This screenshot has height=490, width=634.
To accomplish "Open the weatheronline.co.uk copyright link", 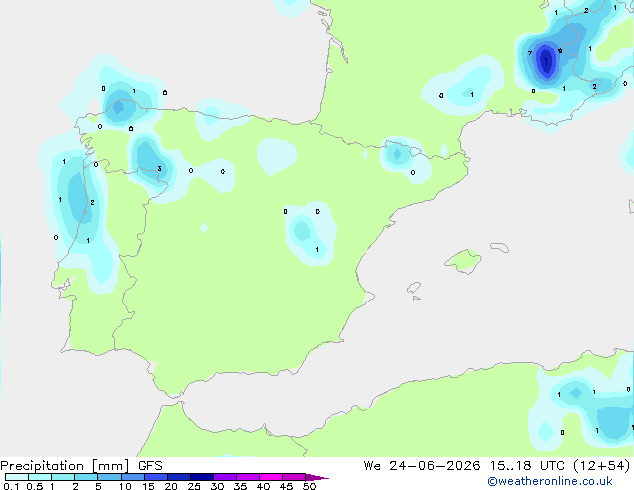I will [550, 482].
